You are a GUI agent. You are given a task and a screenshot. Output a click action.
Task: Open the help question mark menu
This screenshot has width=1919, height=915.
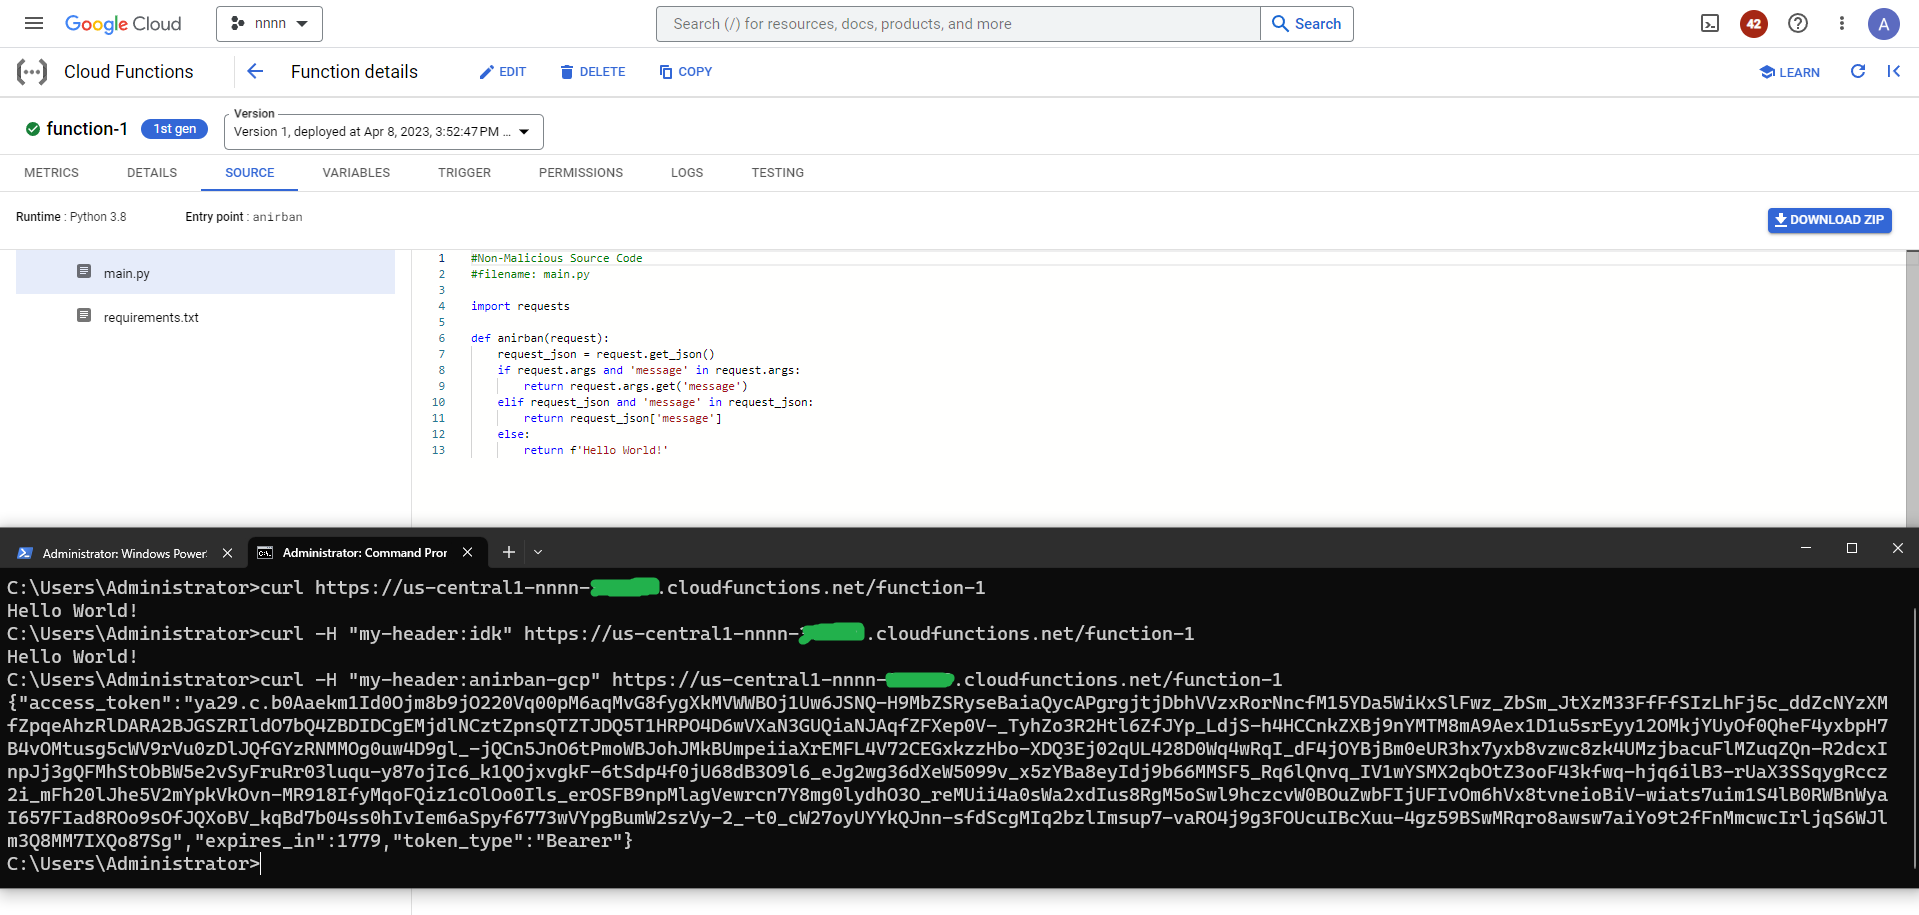1798,23
